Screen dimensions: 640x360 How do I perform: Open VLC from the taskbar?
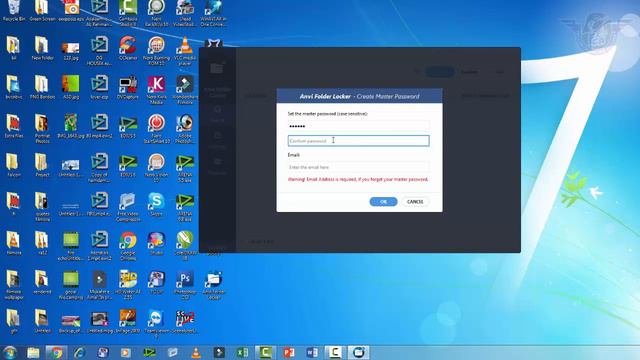click(x=196, y=353)
